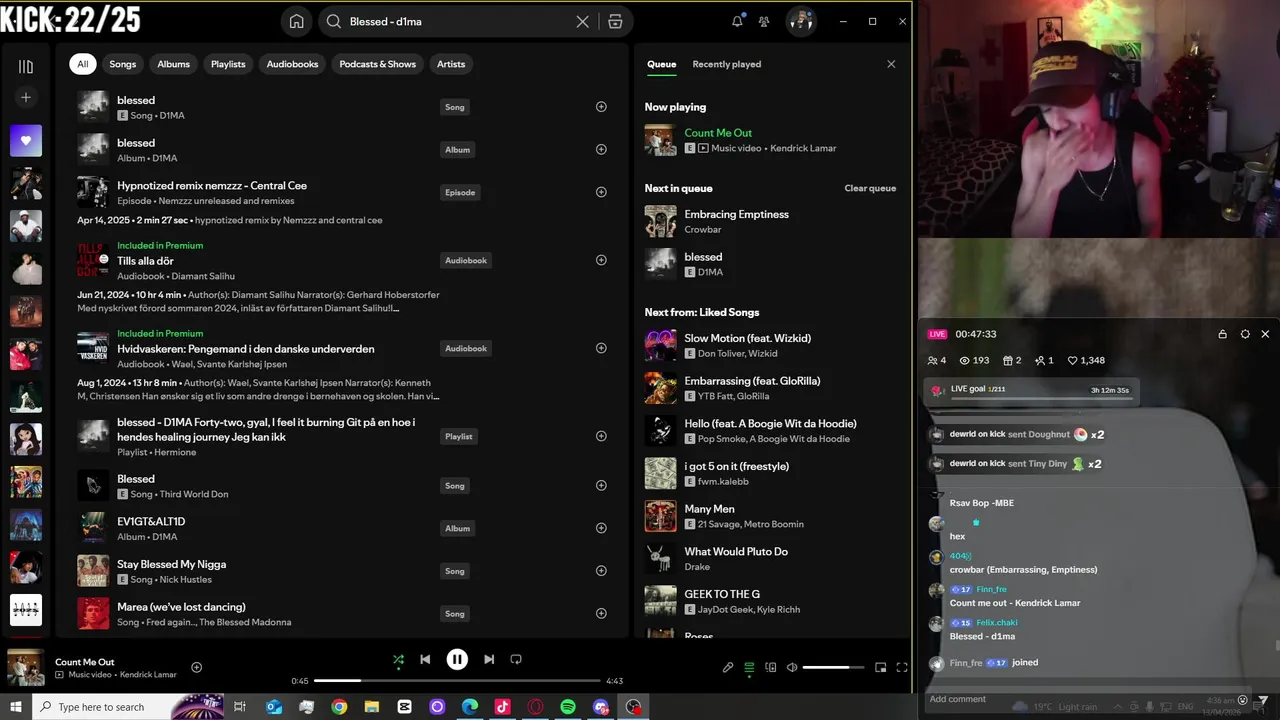Open What Would Pluto Do thumbnail in queue
This screenshot has width=1280, height=720.
click(x=660, y=559)
